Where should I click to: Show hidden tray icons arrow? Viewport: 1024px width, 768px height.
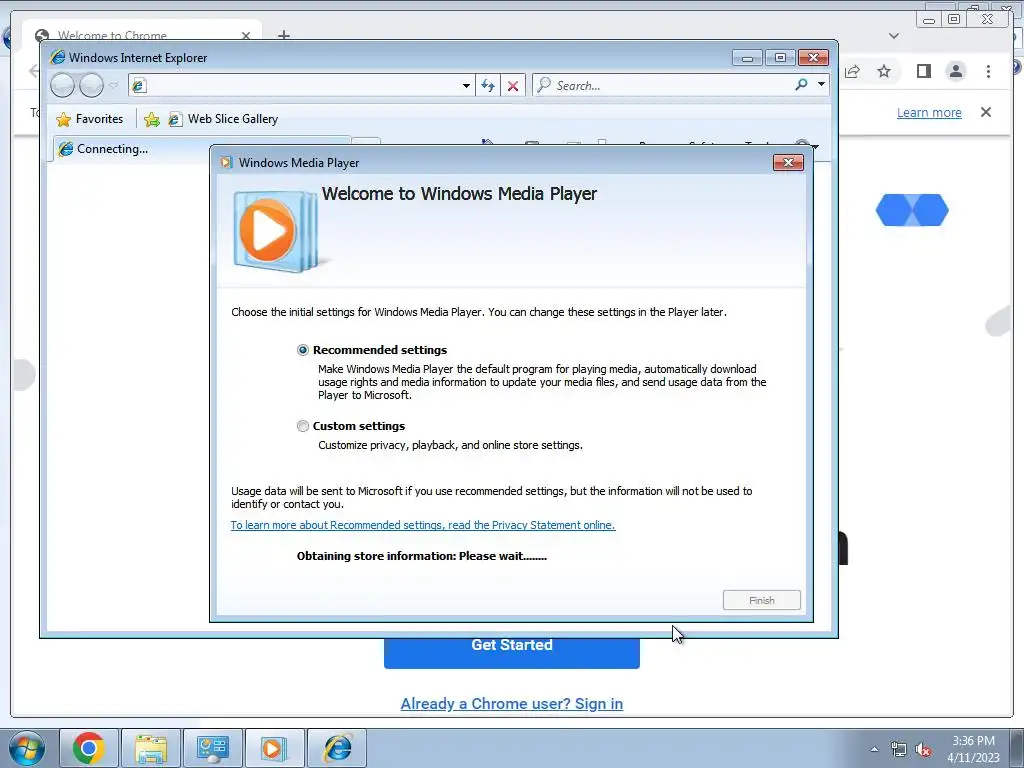point(874,749)
